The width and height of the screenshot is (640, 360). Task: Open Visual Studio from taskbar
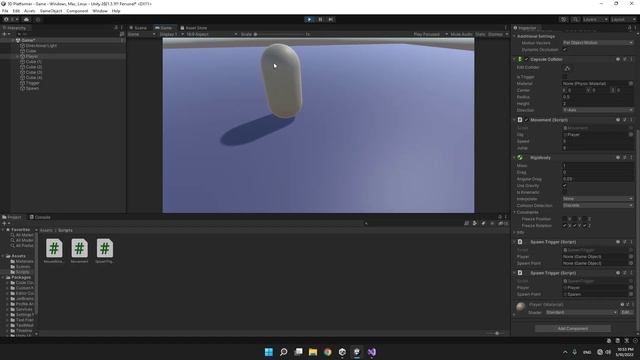[372, 352]
